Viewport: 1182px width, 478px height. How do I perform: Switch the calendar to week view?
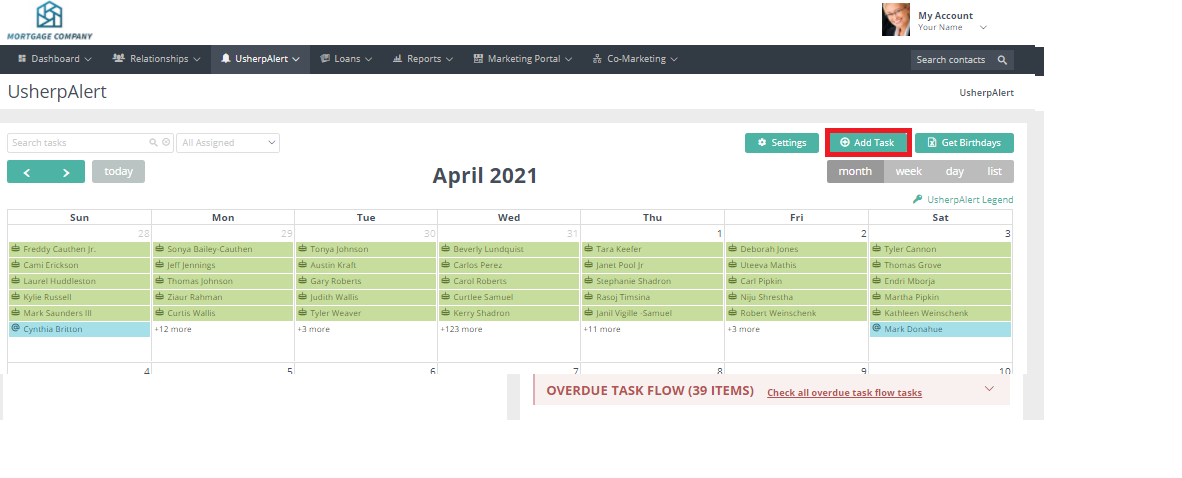(908, 171)
